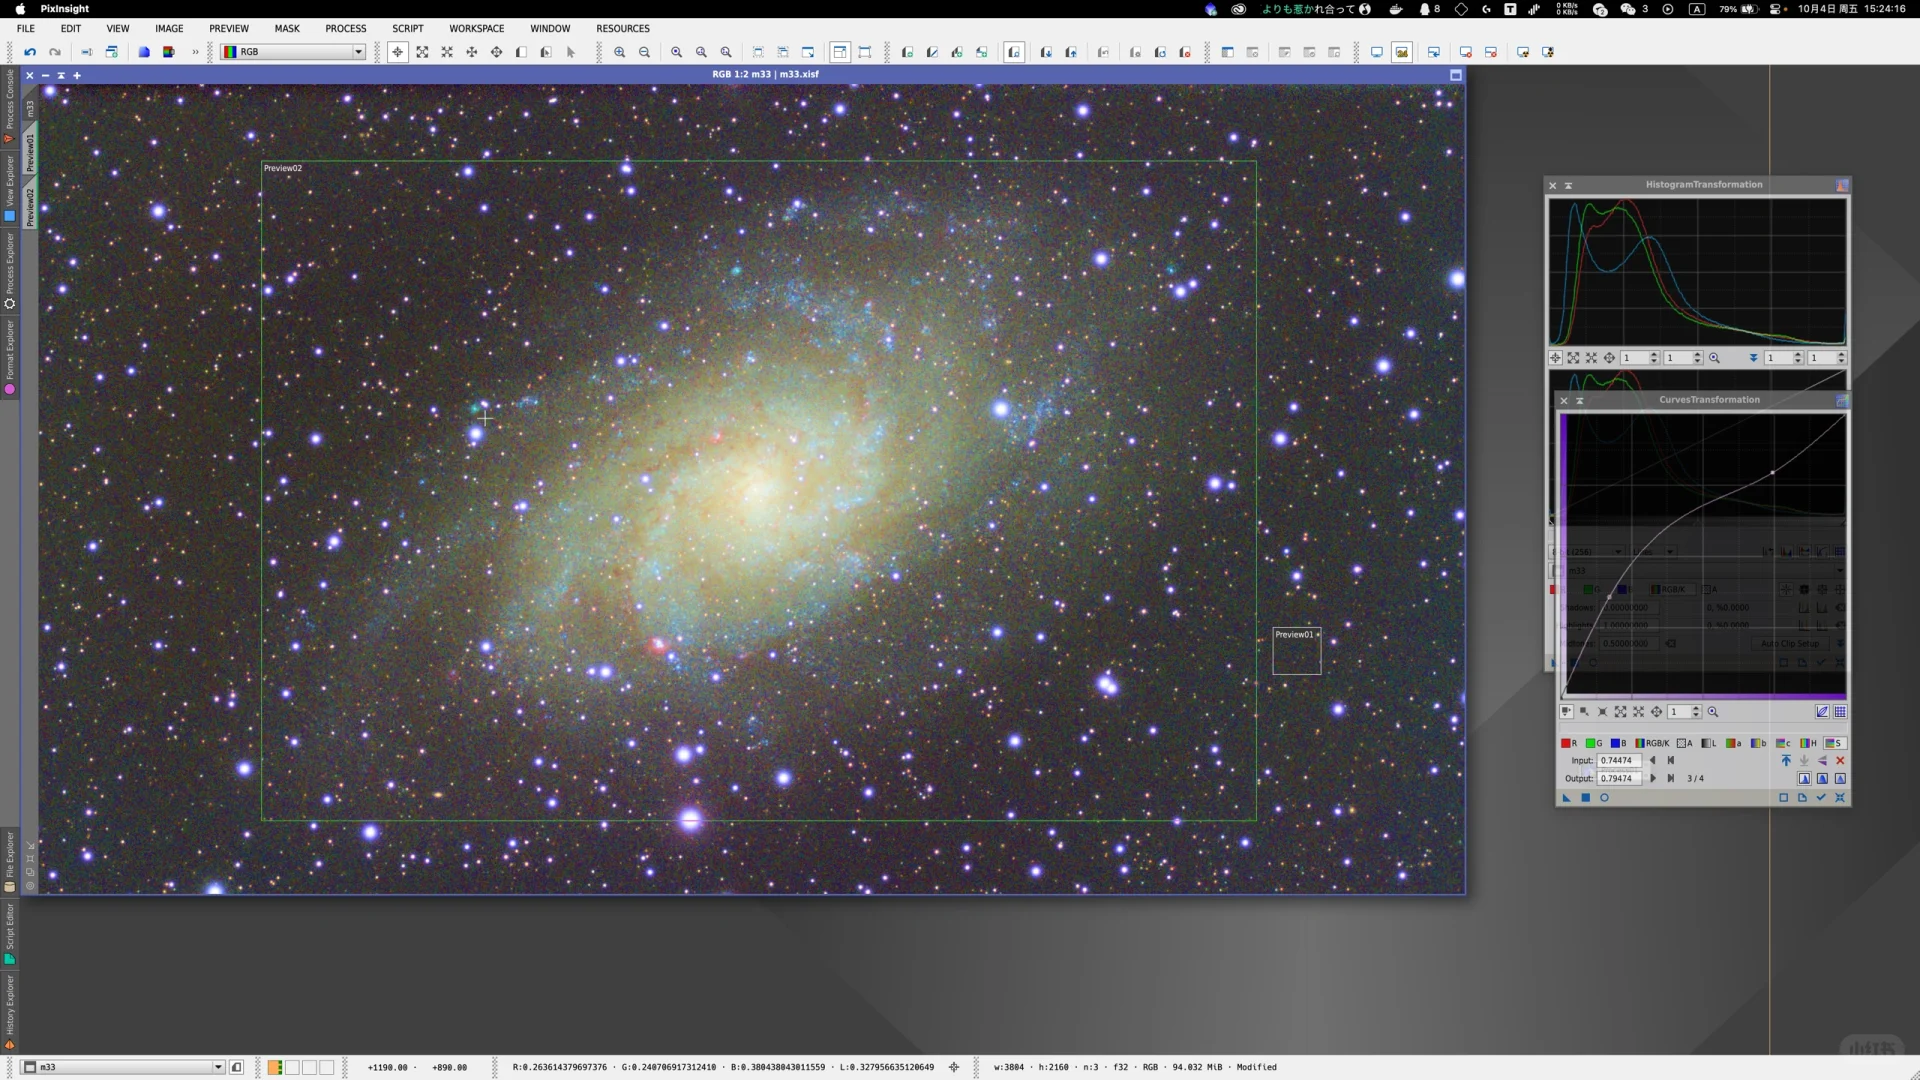Select the CIE c chroma curve
The width and height of the screenshot is (1920, 1080).
[1783, 743]
